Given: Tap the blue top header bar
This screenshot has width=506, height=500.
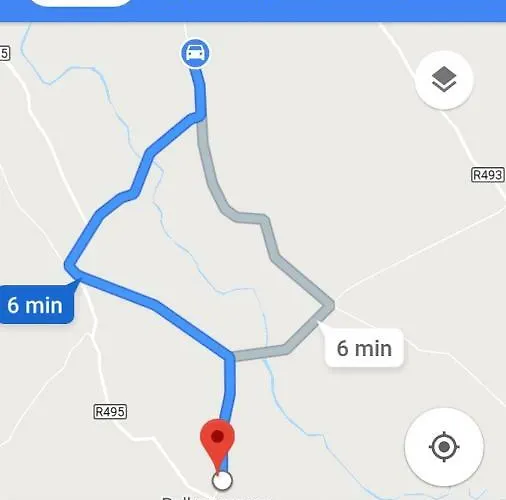Looking at the screenshot, I should [x=253, y=11].
